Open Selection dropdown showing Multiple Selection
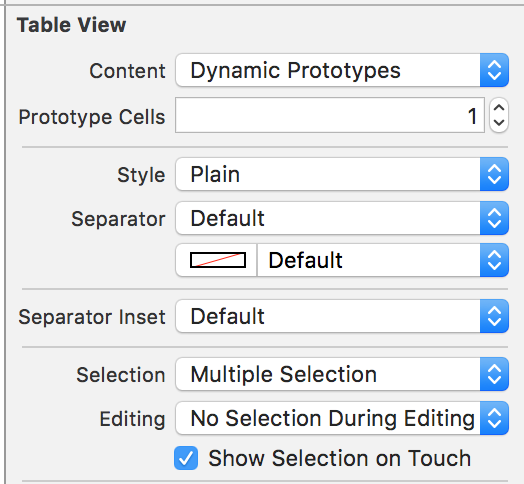 pos(342,374)
